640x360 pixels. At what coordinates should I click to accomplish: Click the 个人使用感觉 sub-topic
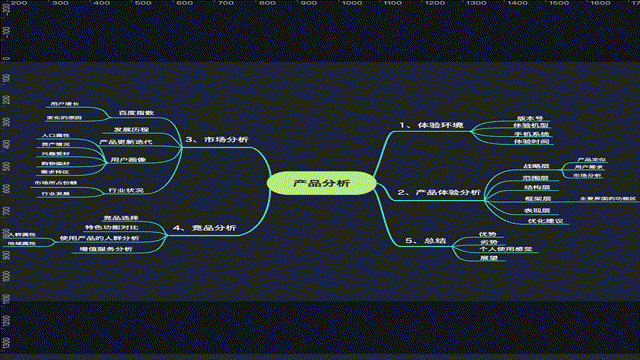coord(506,249)
